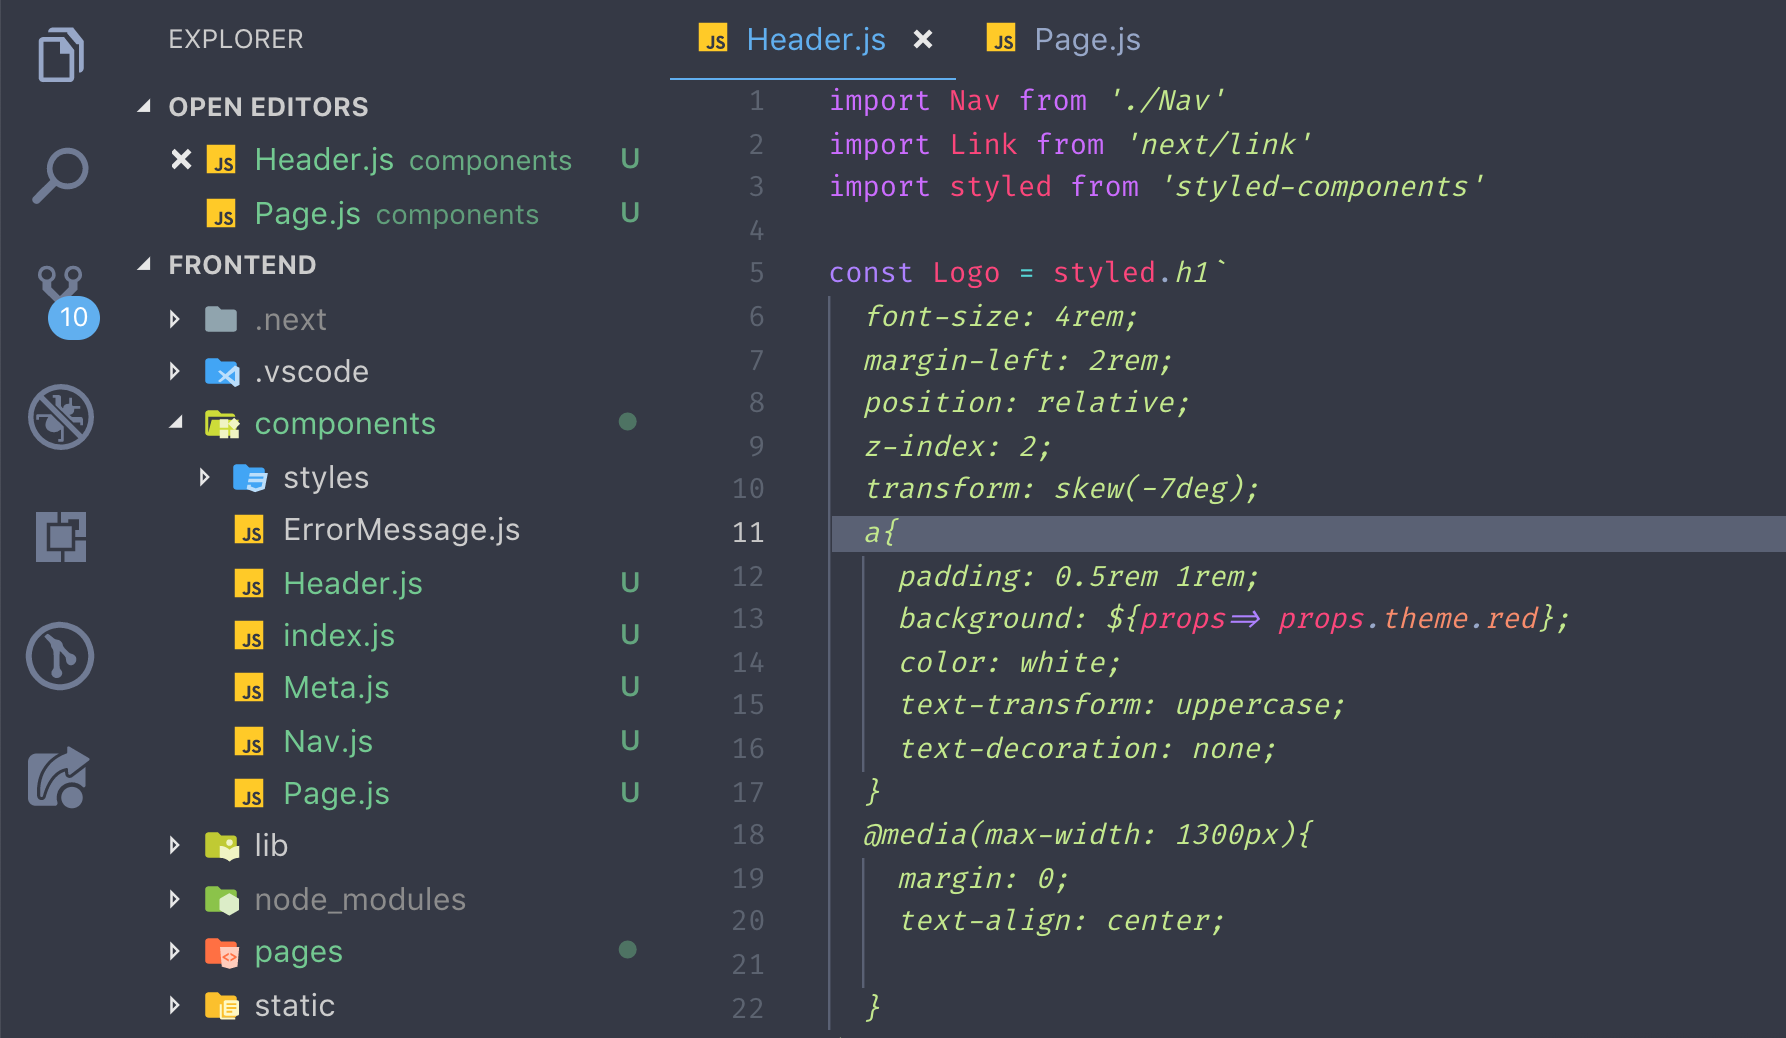Expand the .vscode folder
Image resolution: width=1786 pixels, height=1038 pixels.
(x=175, y=371)
